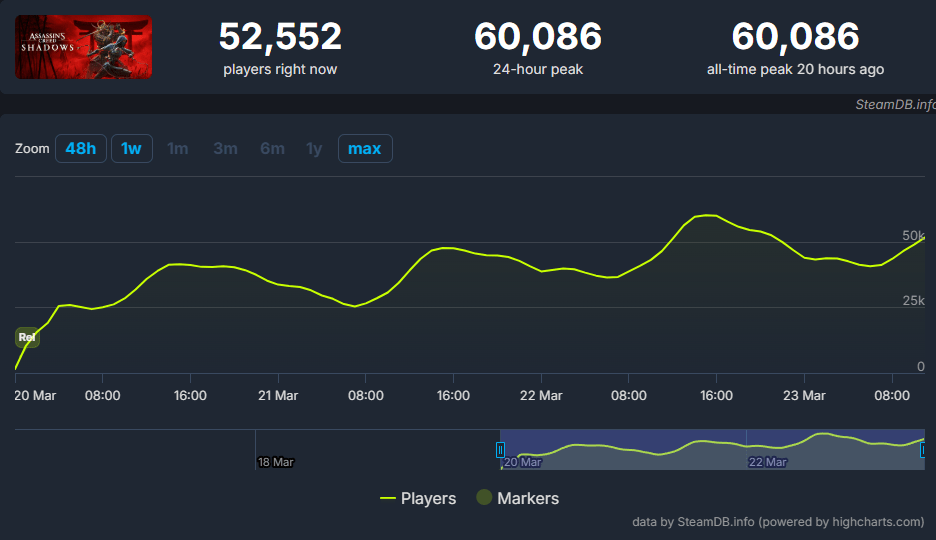
Task: Set zoom range to 3m
Action: 225,148
